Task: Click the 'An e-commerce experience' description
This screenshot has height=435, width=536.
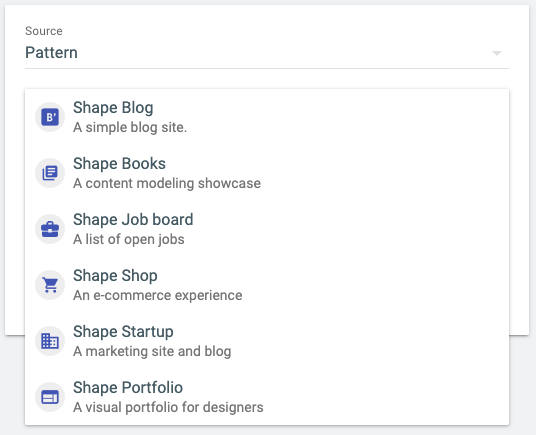Action: 158,296
